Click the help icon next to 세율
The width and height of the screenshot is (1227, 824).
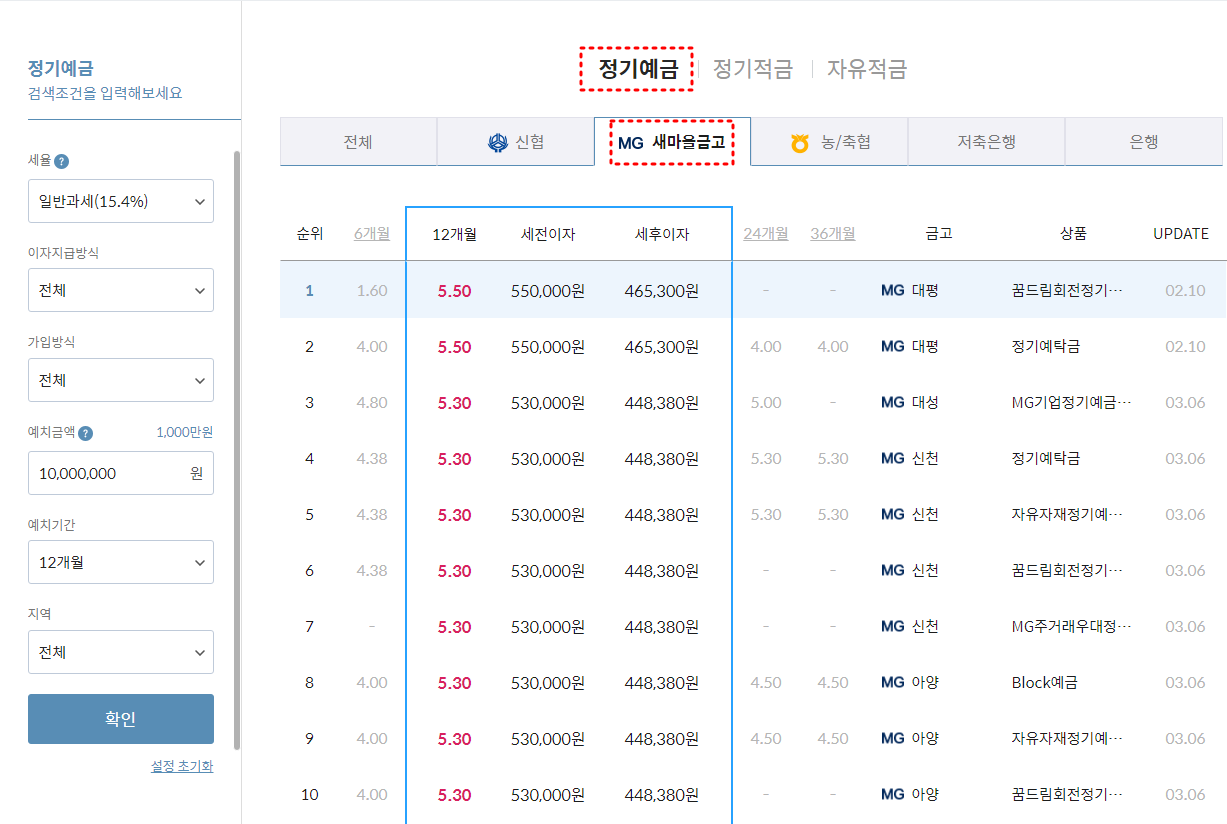(62, 162)
